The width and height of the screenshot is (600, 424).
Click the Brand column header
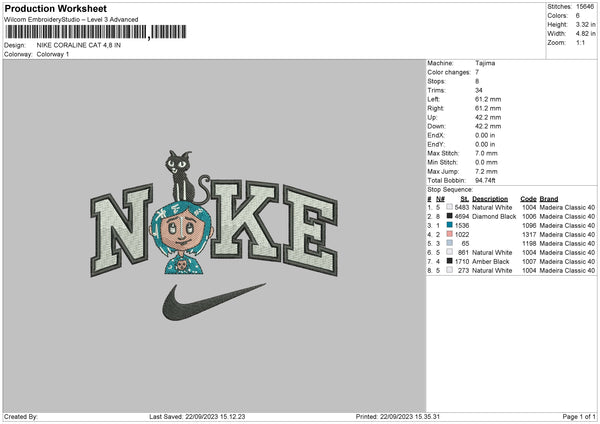click(x=549, y=199)
